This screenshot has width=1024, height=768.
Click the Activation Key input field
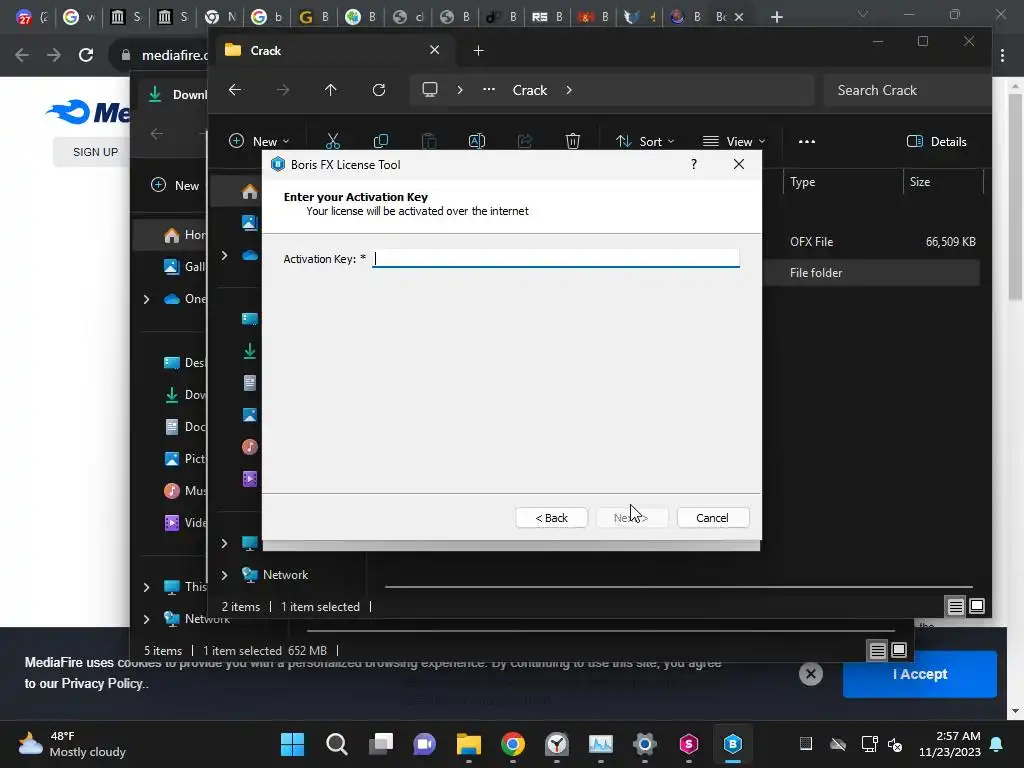[x=556, y=259]
